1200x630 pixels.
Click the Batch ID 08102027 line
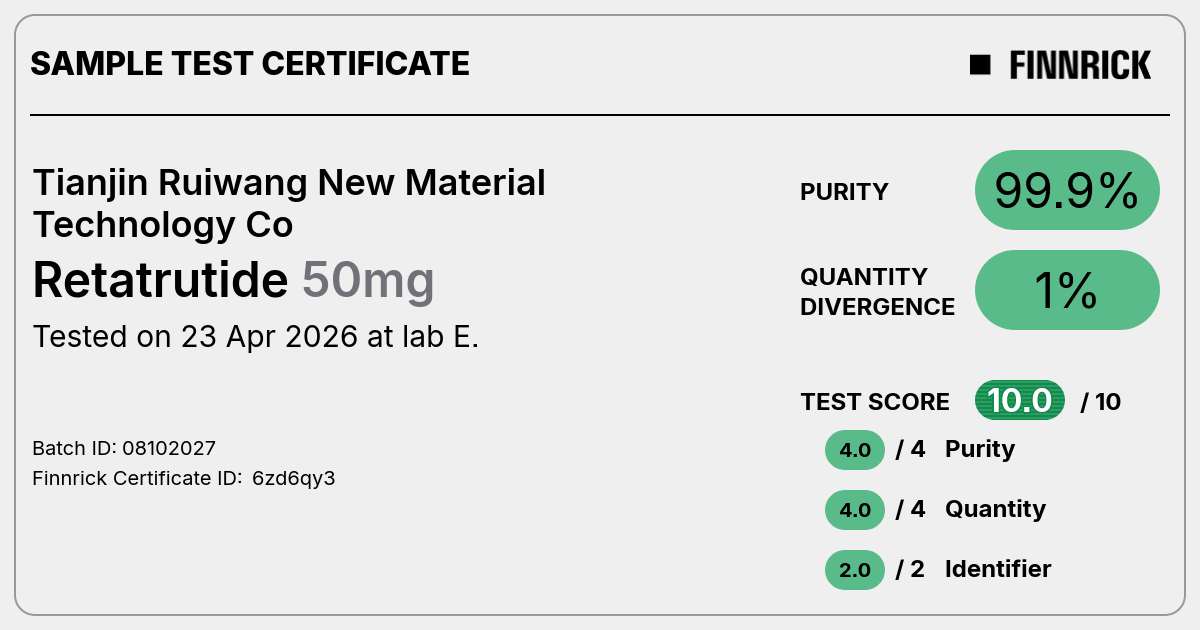pyautogui.click(x=124, y=448)
